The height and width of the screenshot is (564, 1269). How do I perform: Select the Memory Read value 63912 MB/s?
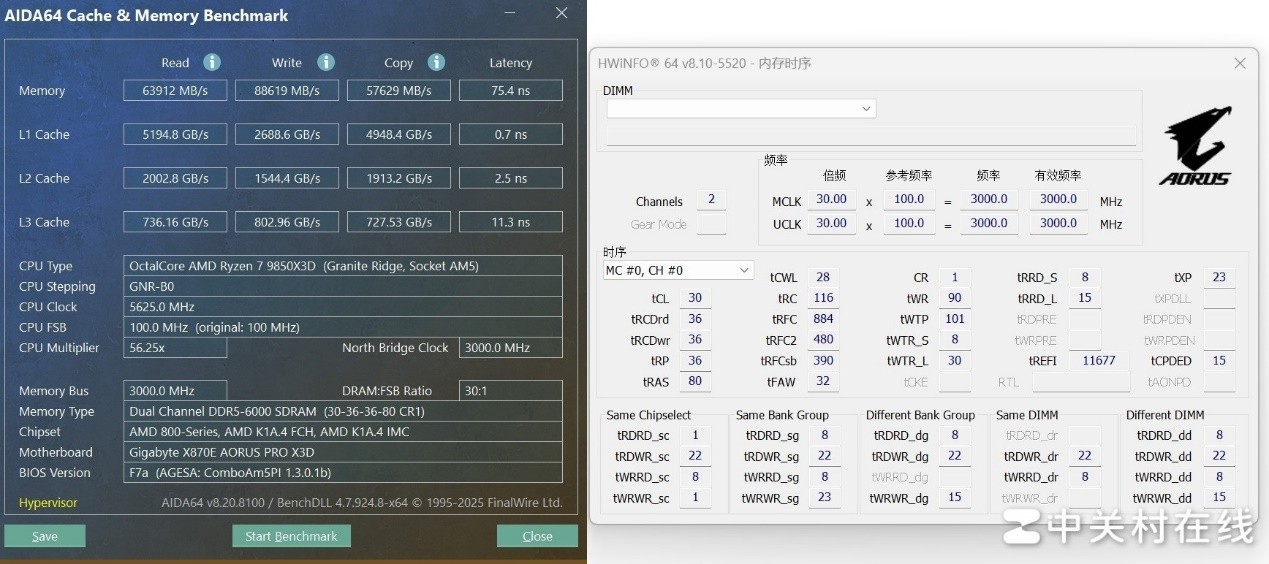click(175, 90)
